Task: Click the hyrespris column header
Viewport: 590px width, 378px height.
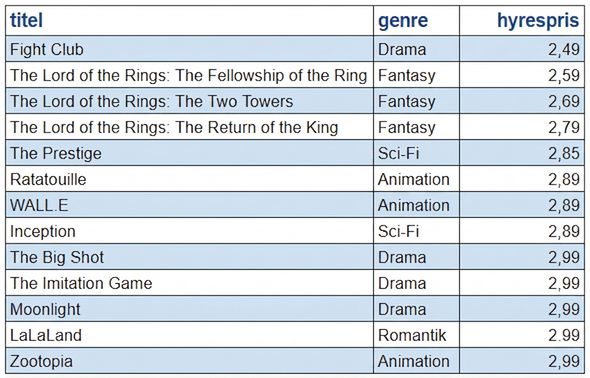Action: pyautogui.click(x=522, y=20)
